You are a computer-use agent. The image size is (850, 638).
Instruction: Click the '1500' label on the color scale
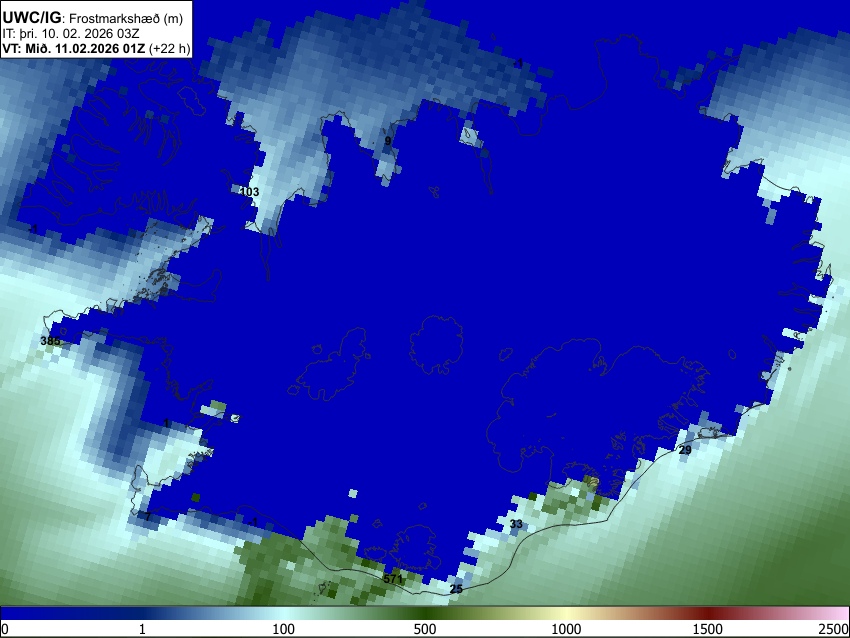(x=708, y=629)
